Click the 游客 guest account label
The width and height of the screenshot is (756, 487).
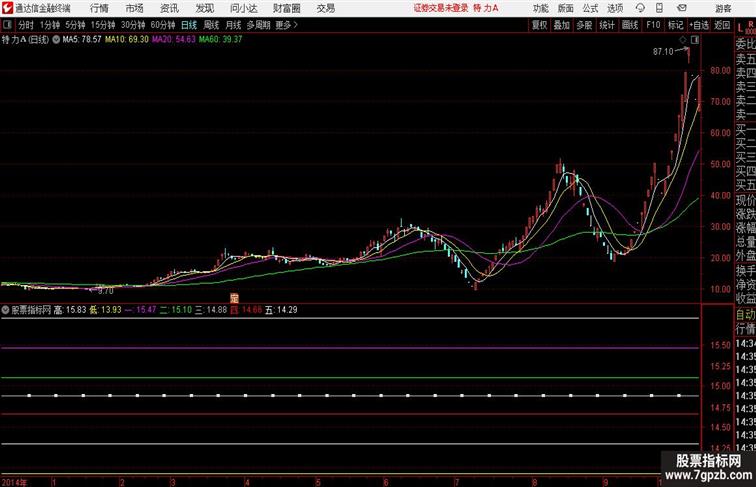(x=723, y=8)
